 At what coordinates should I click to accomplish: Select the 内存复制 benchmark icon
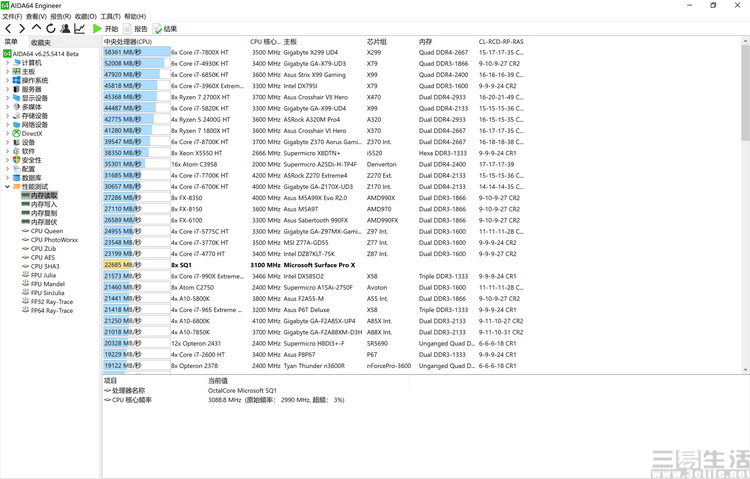coord(26,213)
